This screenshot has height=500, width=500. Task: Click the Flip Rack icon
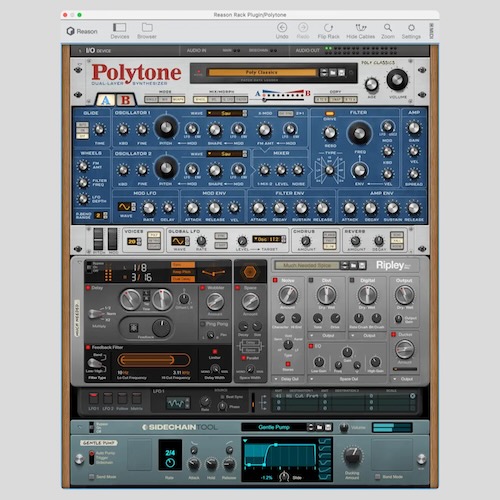(328, 27)
